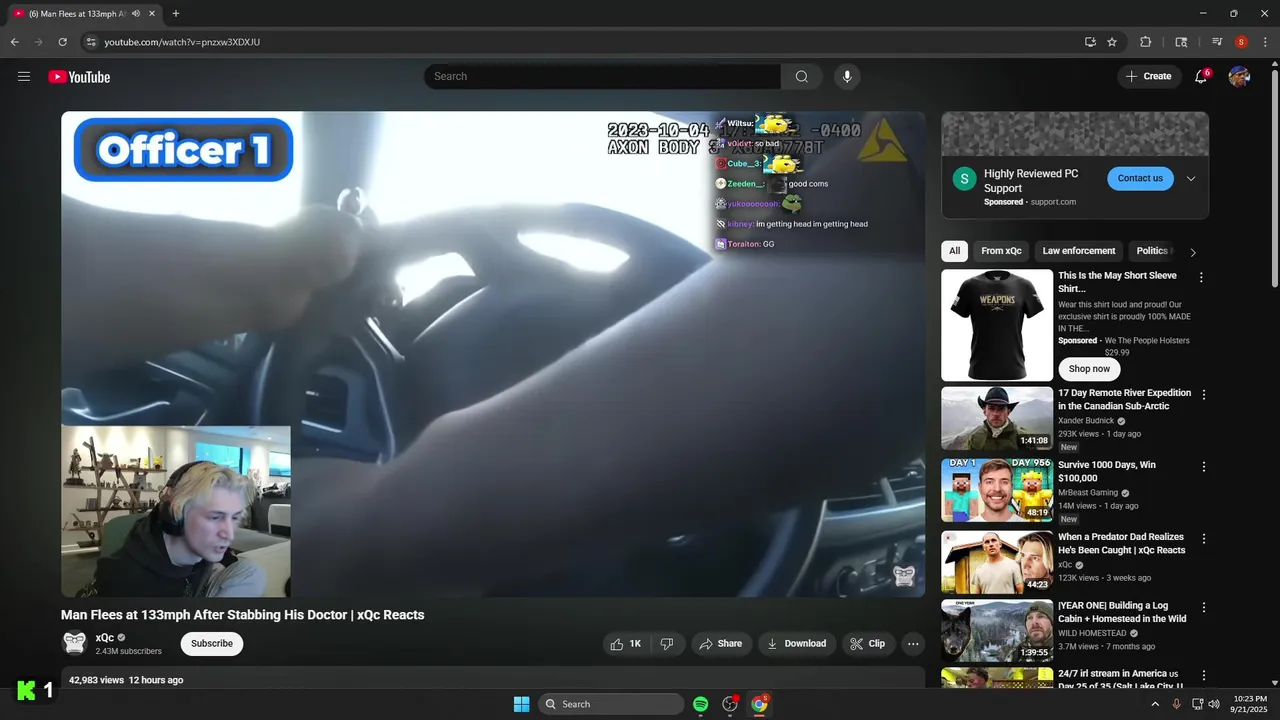1280x720 pixels.
Task: Open Windows Start menu
Action: click(521, 704)
